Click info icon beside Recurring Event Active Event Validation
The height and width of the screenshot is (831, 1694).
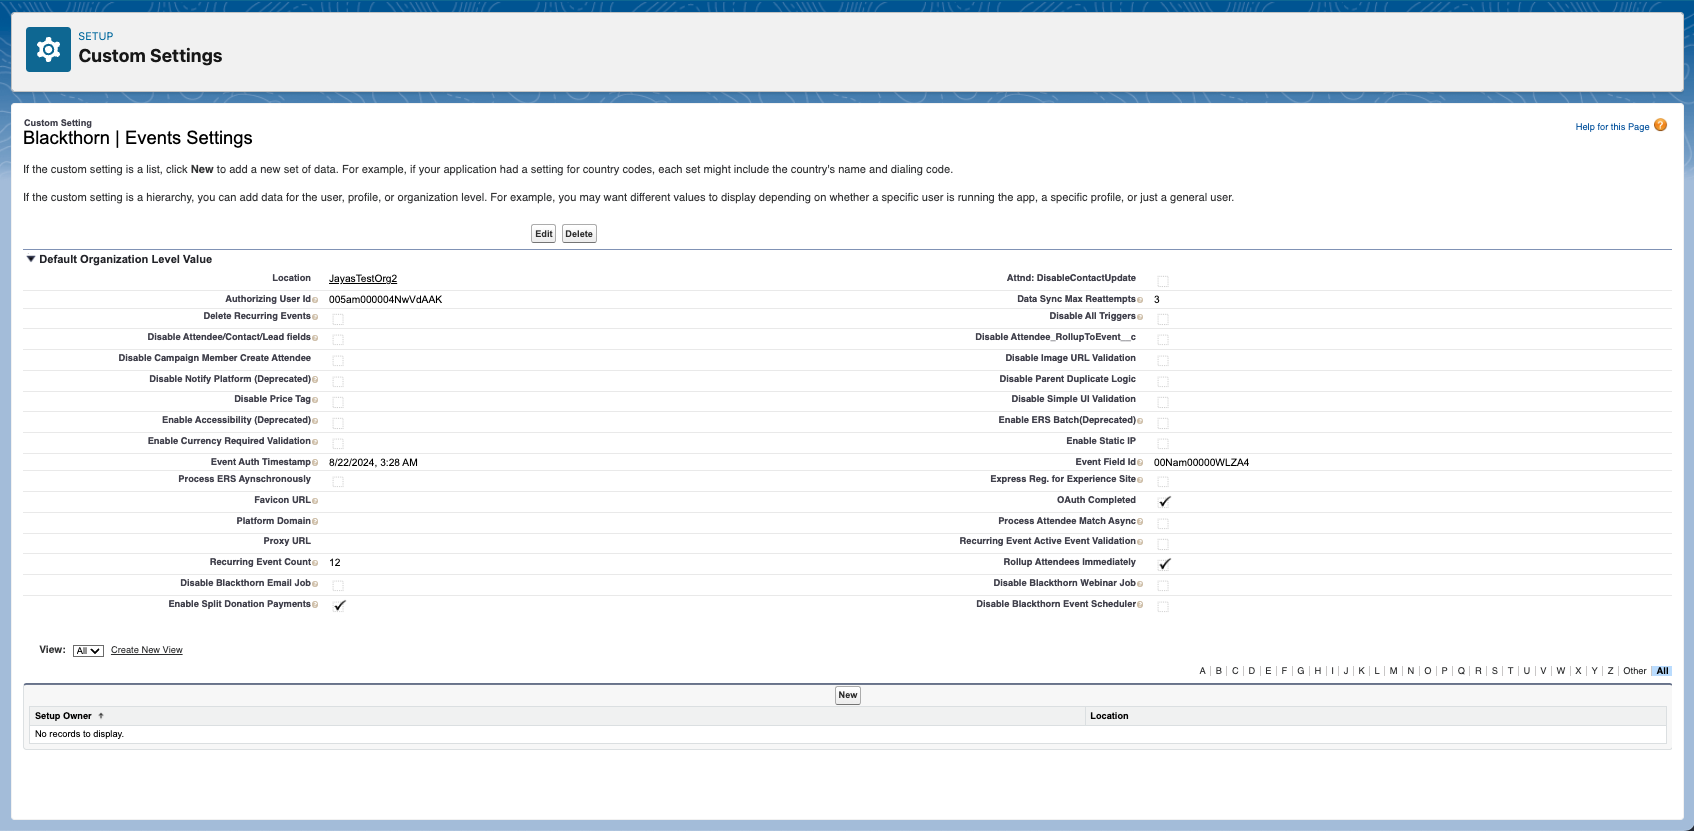click(x=1140, y=542)
